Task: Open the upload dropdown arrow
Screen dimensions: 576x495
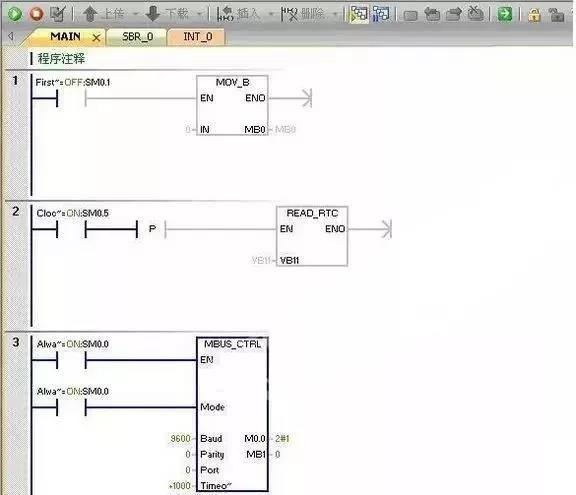Action: pyautogui.click(x=135, y=14)
